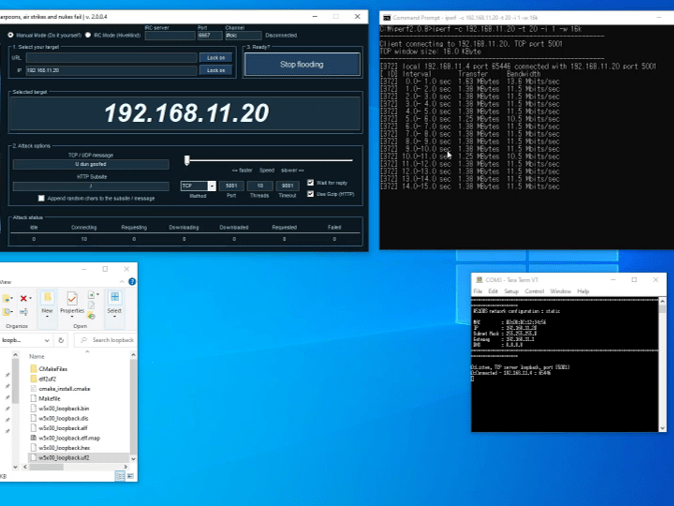This screenshot has width=674, height=506.
Task: Select IRC Mode (HiveMind) radio button
Action: (88, 35)
